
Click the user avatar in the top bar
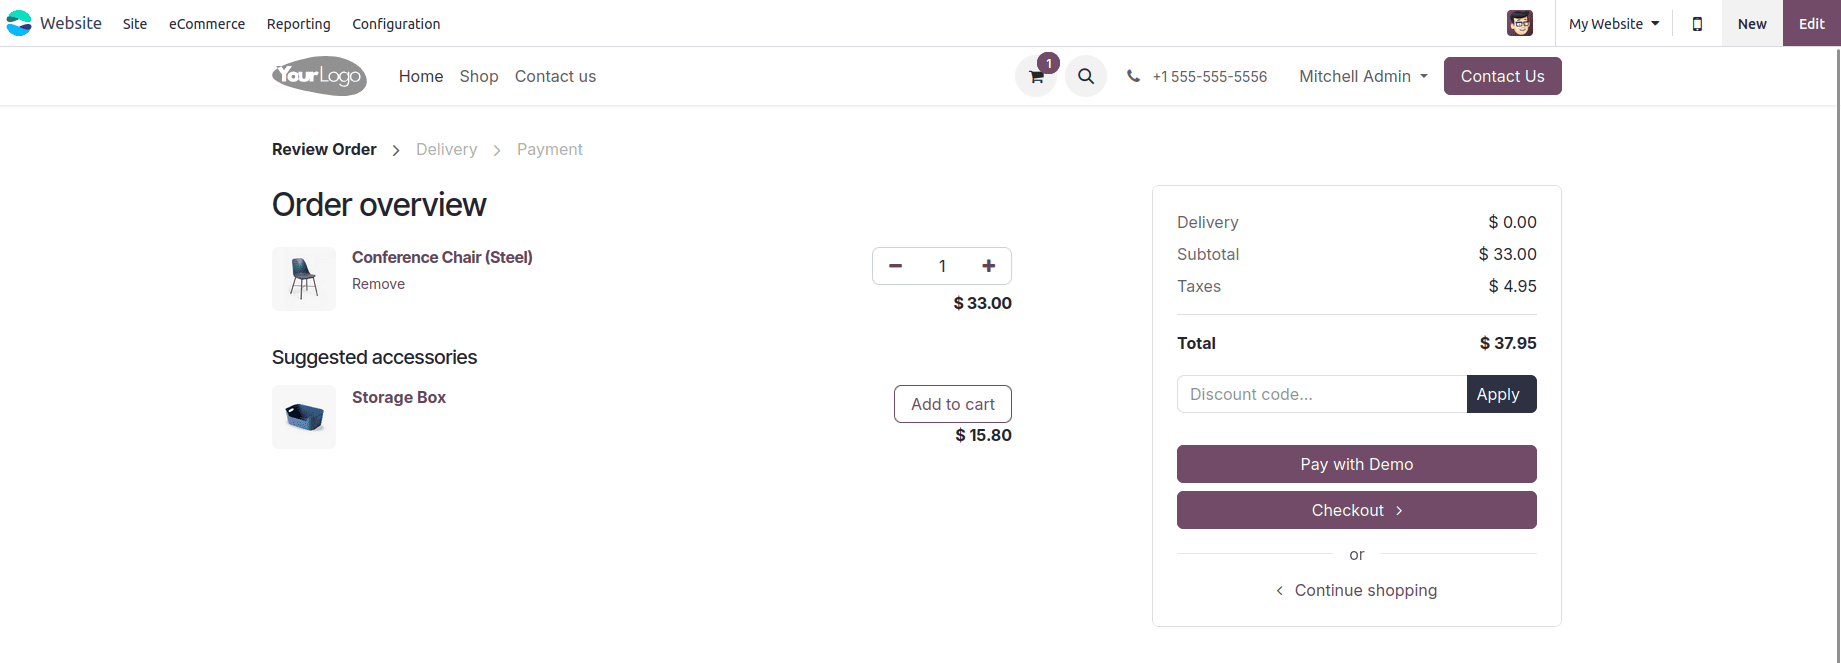(x=1520, y=23)
